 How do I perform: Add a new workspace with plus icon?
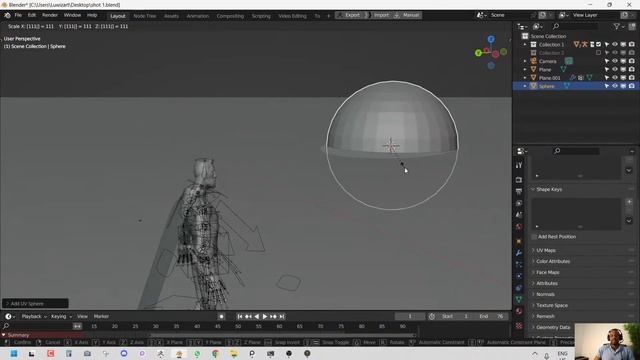[x=328, y=16]
